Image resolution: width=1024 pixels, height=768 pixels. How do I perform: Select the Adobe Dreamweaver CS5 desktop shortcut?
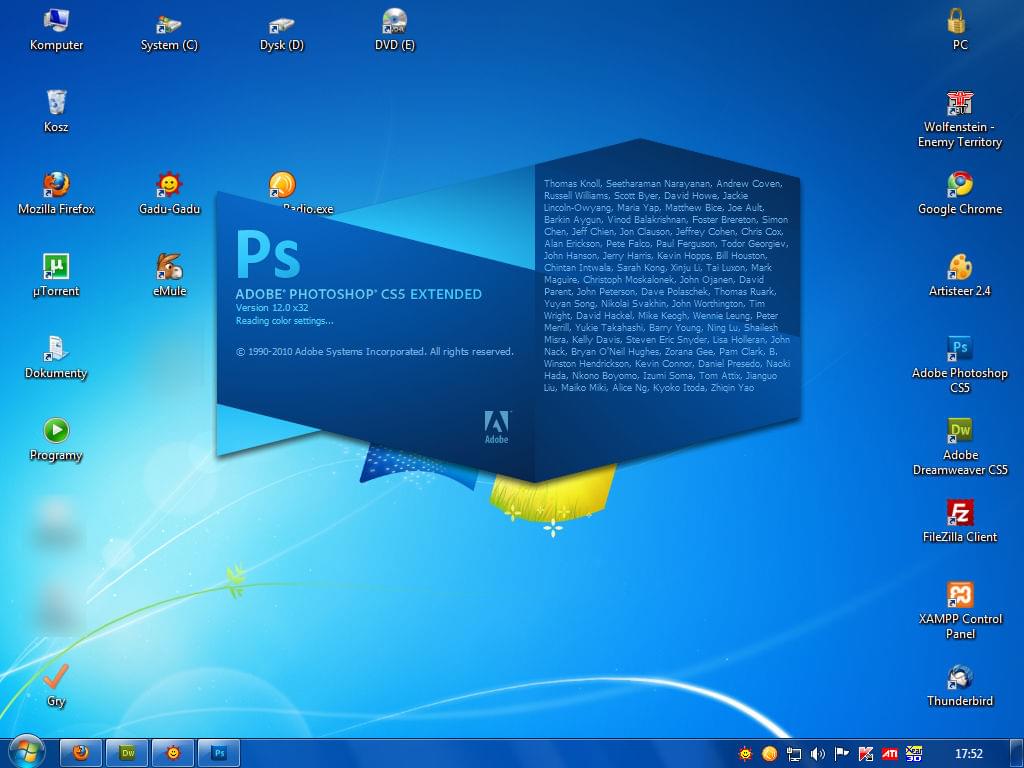tap(959, 447)
